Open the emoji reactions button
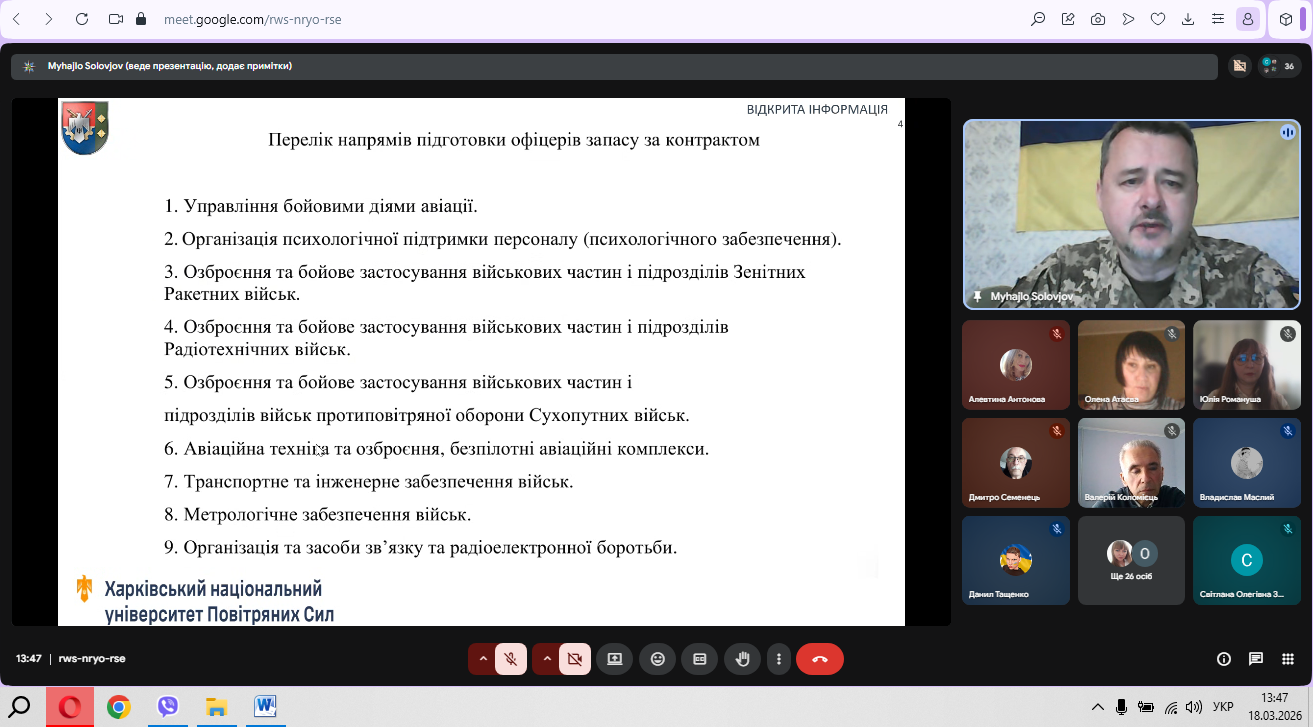This screenshot has height=727, width=1313. pos(657,659)
